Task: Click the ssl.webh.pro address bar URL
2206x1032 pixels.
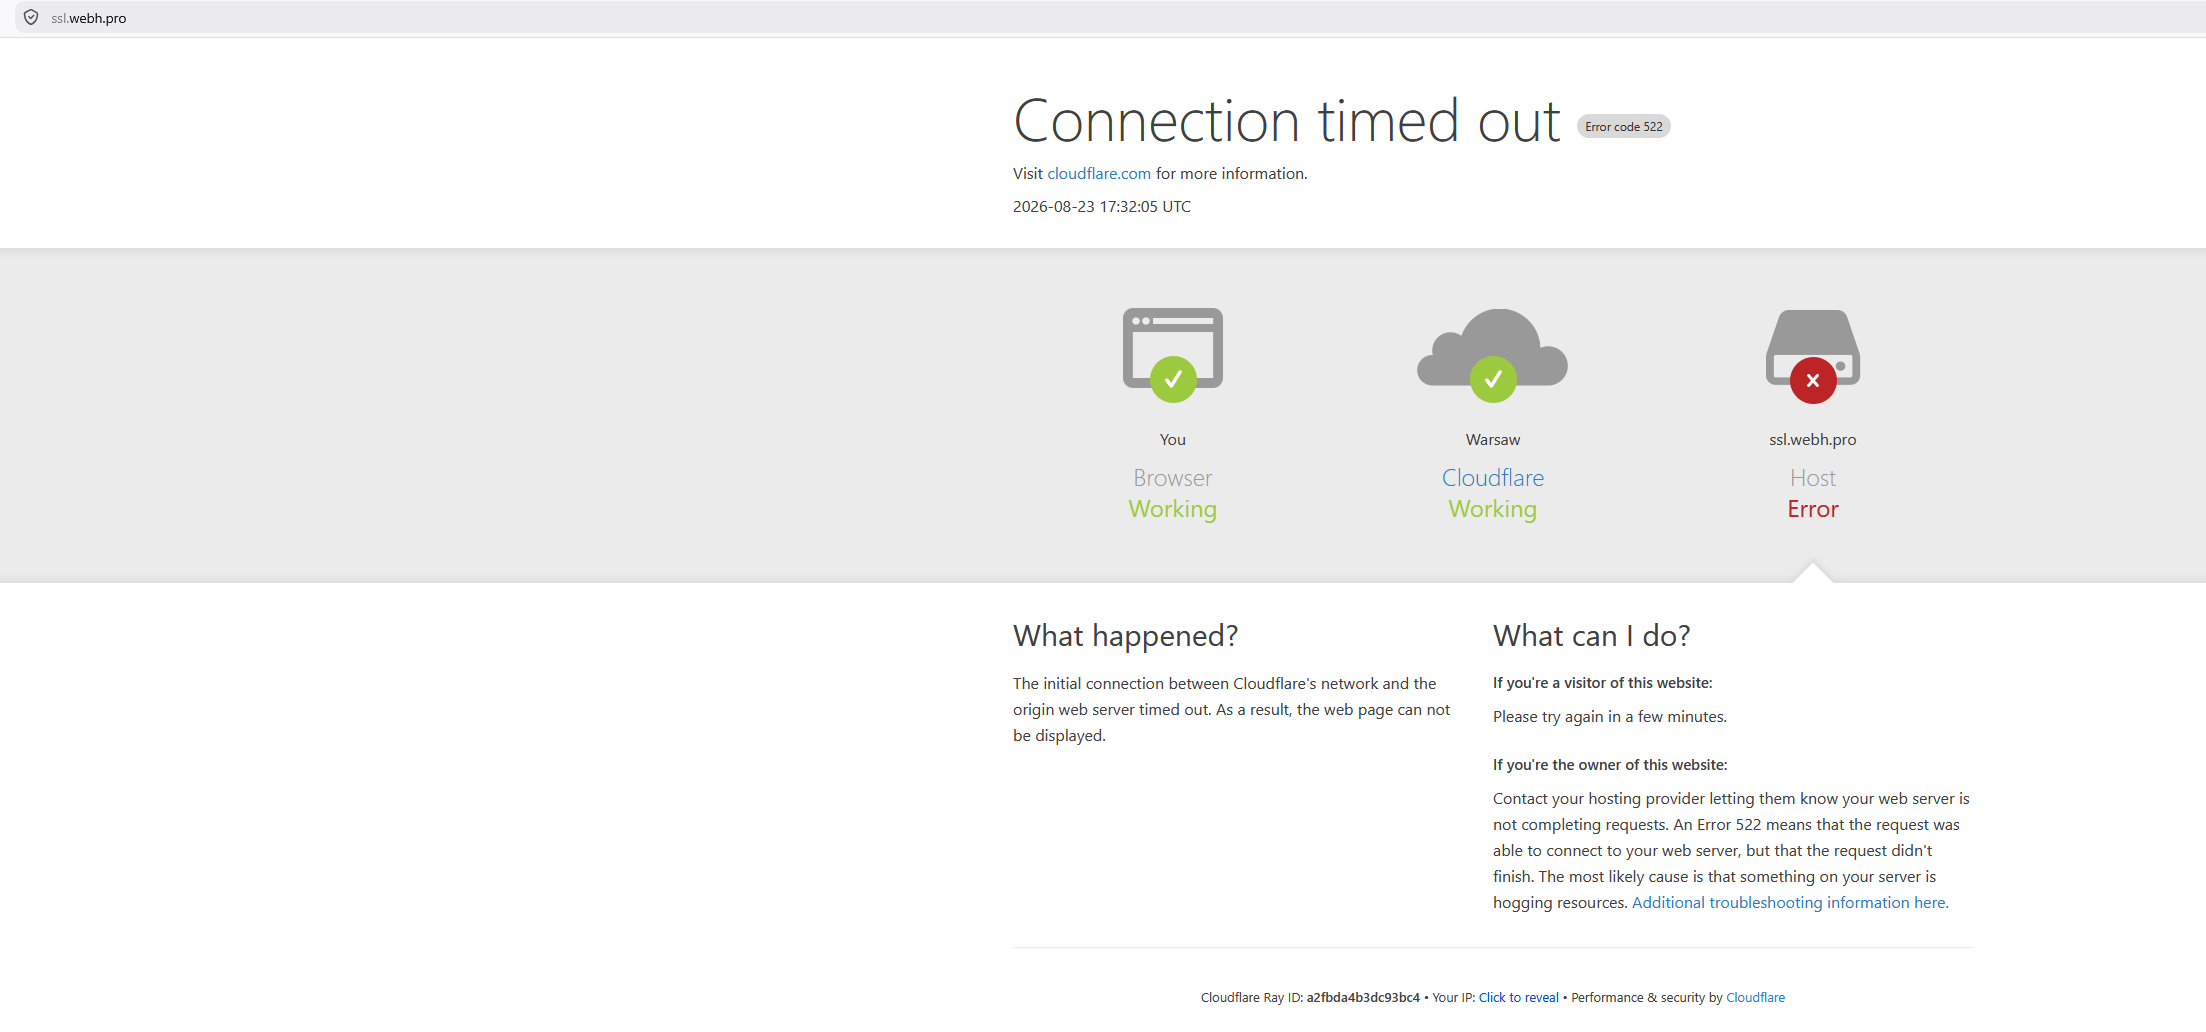Action: coord(89,18)
